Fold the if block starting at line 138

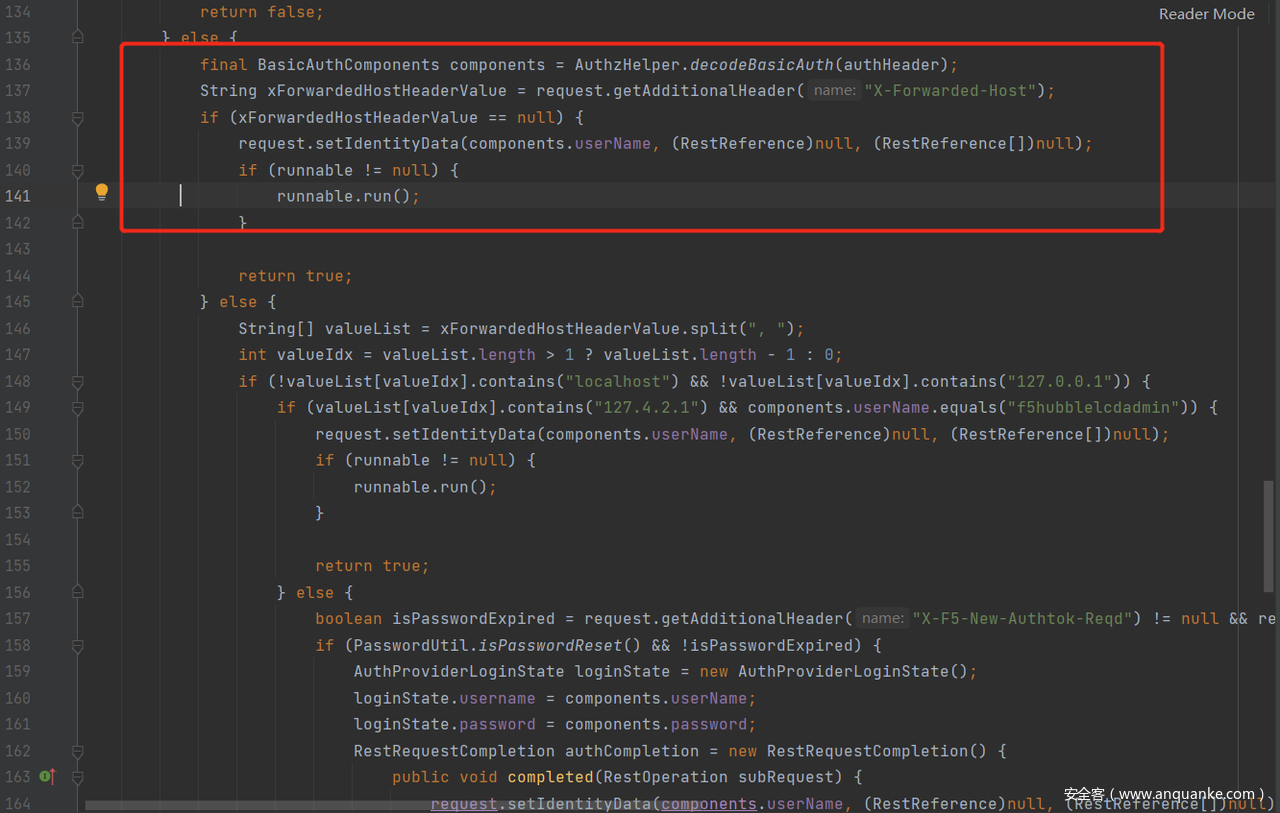click(77, 117)
